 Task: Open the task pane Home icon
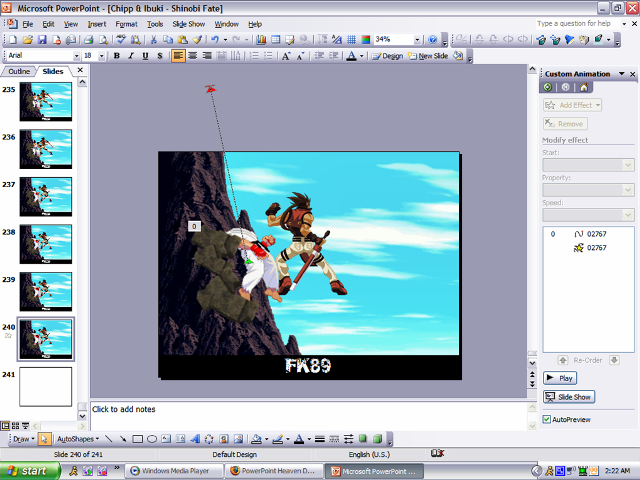click(584, 87)
